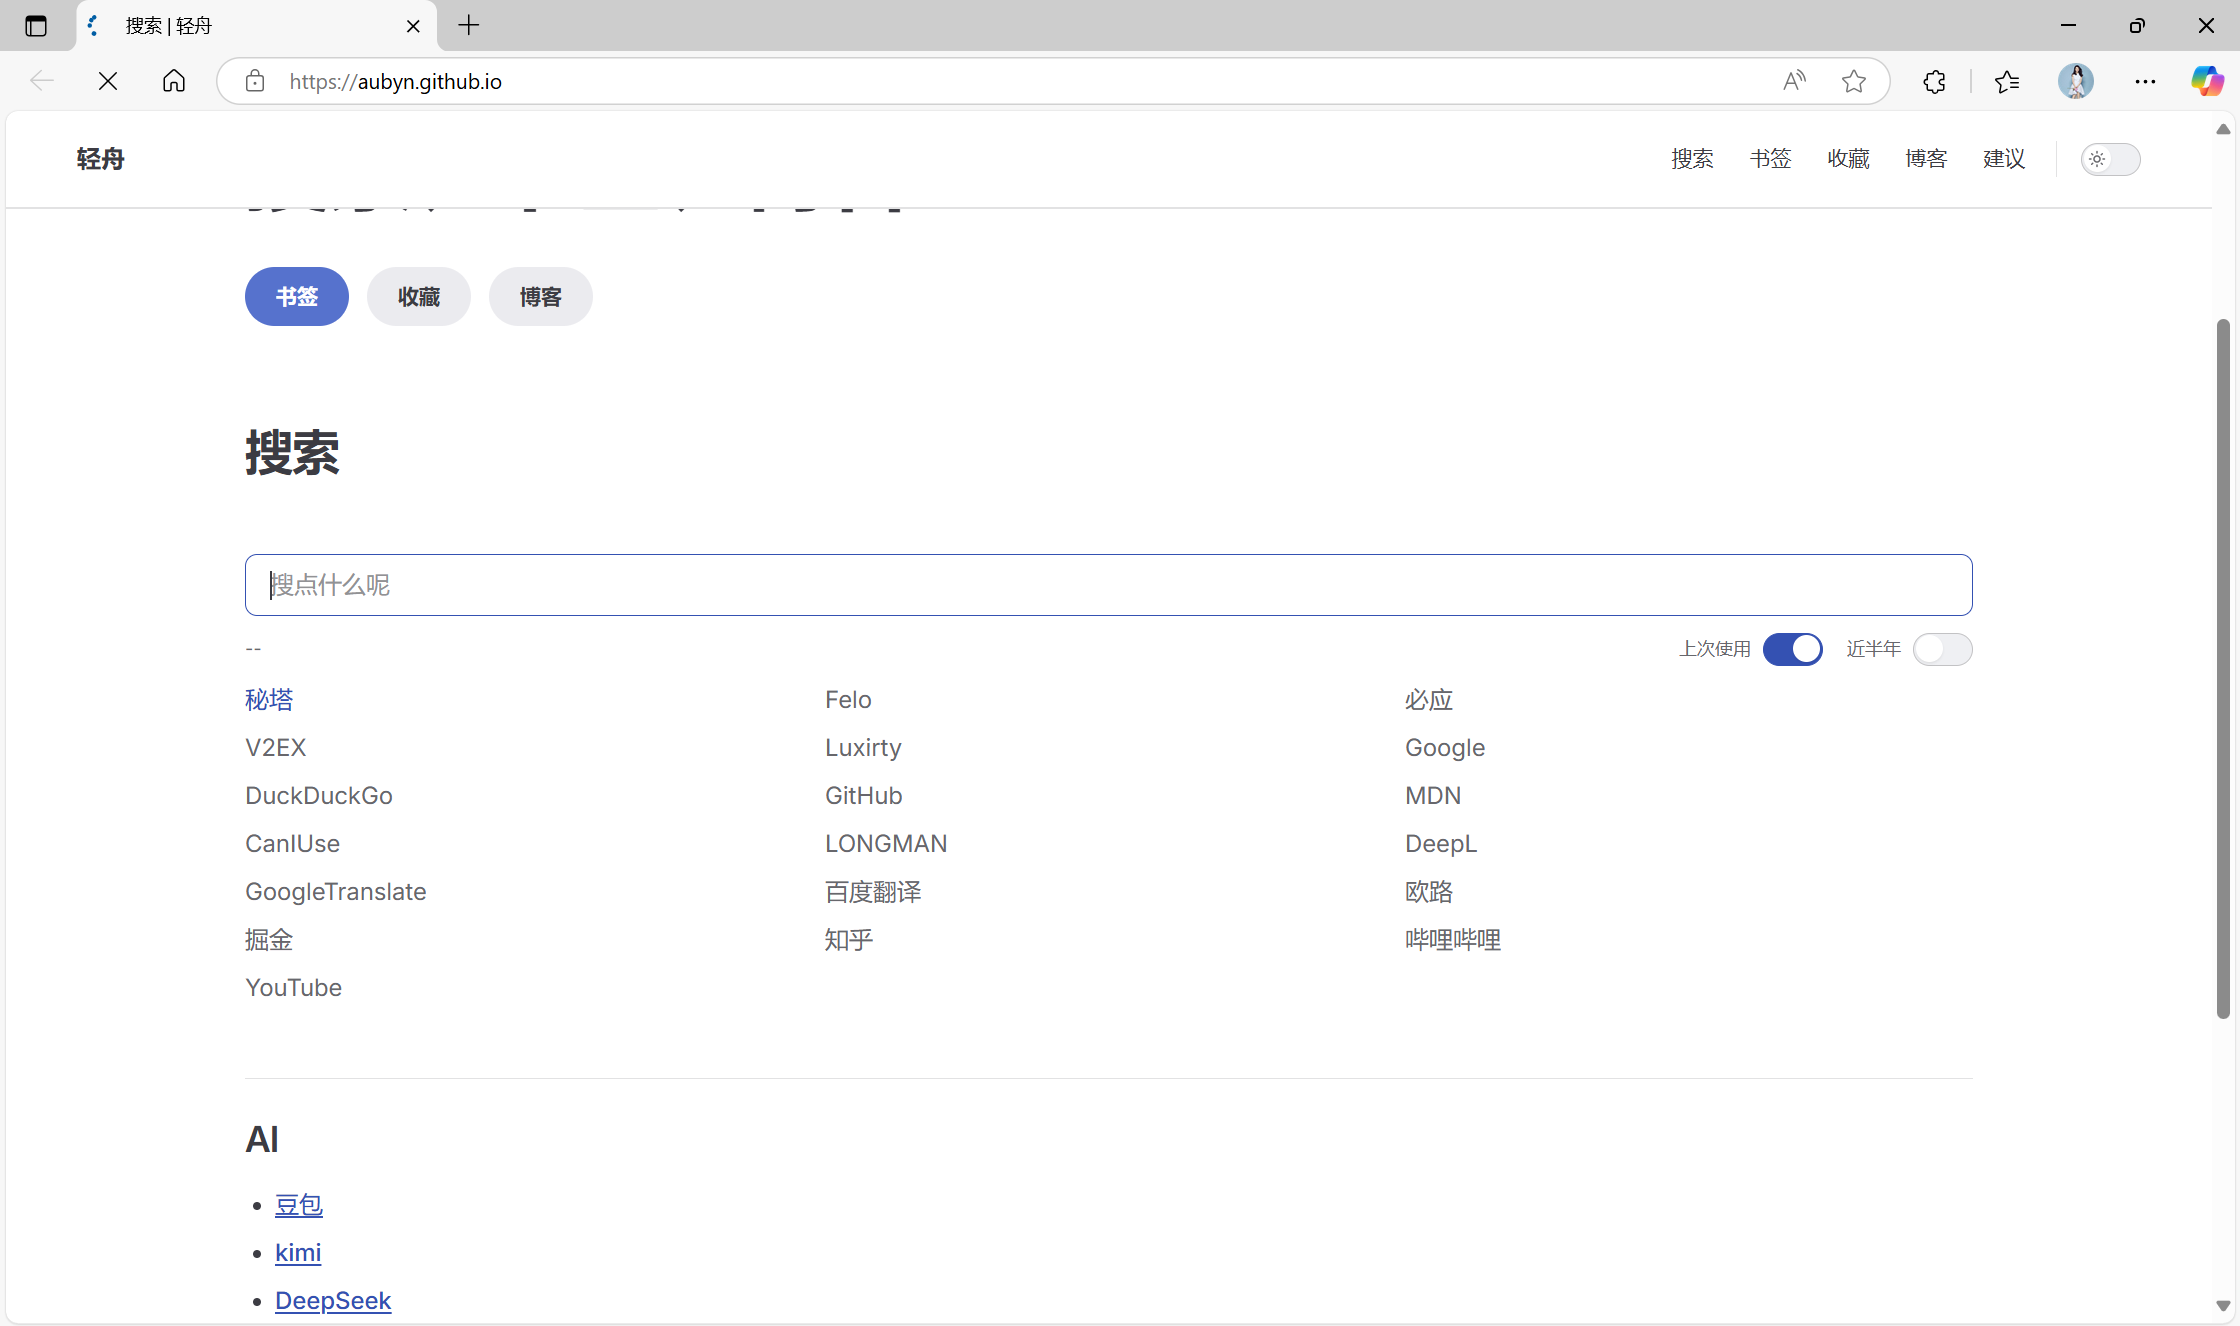This screenshot has width=2240, height=1326.
Task: Activate Read aloud icon
Action: pyautogui.click(x=1795, y=81)
